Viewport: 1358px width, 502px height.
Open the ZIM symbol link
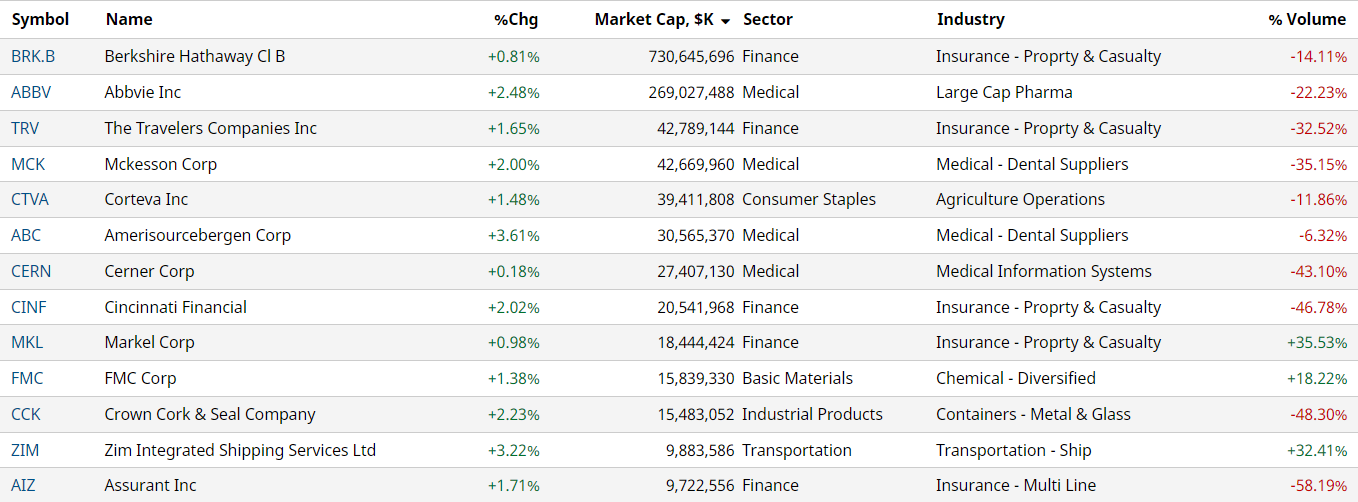pyautogui.click(x=25, y=451)
